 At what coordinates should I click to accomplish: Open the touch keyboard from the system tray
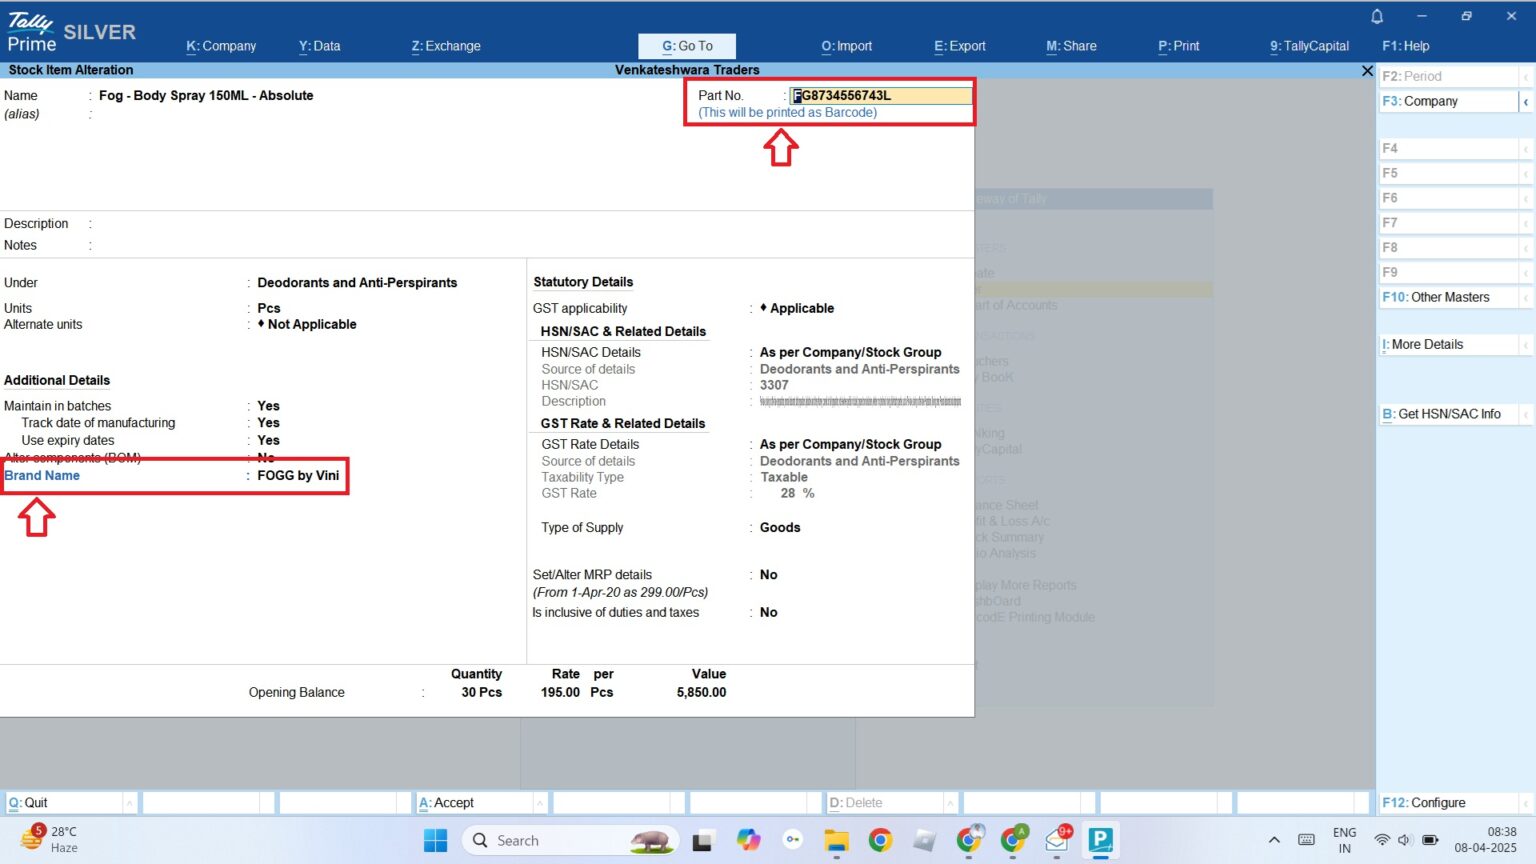[x=1308, y=840]
